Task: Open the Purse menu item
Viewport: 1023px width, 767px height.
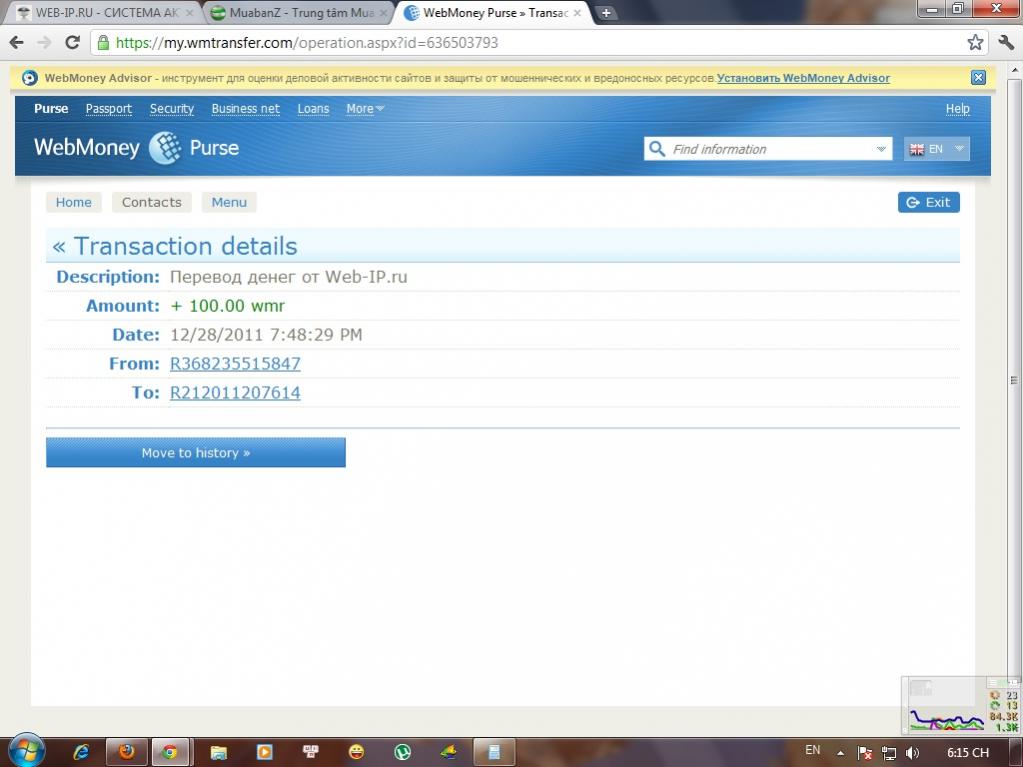Action: point(51,109)
